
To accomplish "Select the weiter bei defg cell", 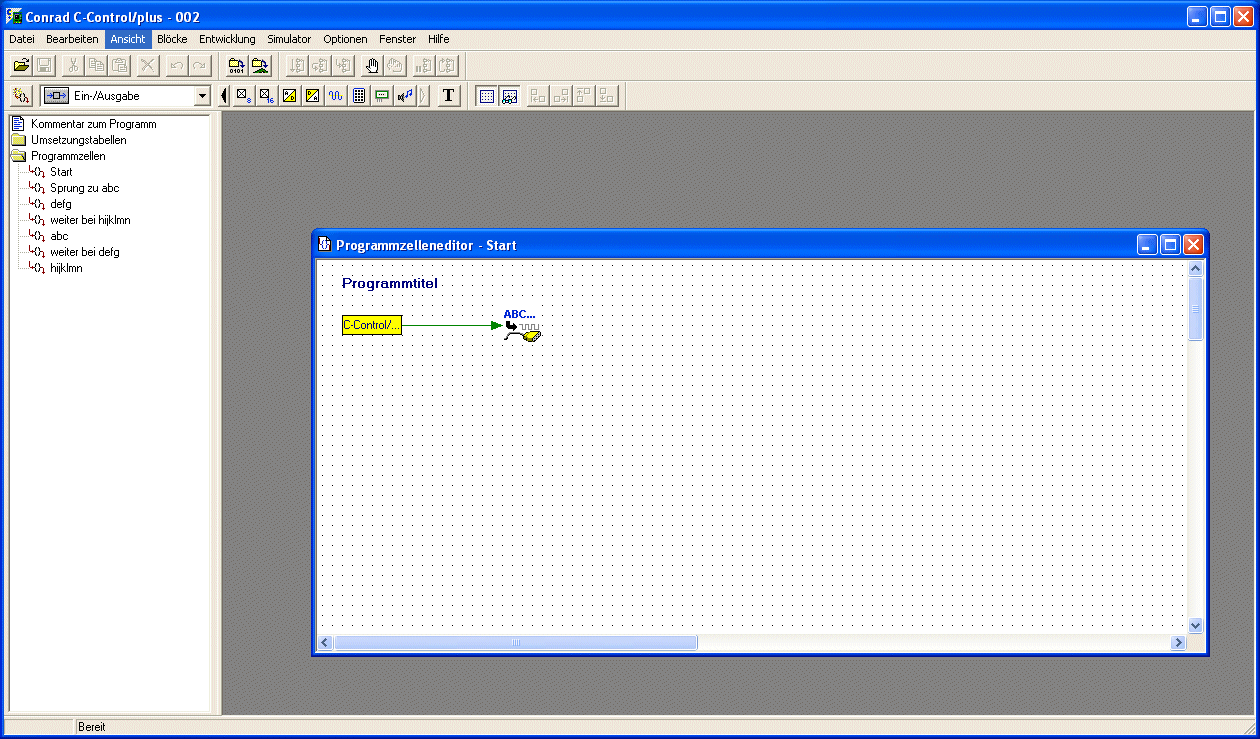I will coord(84,252).
